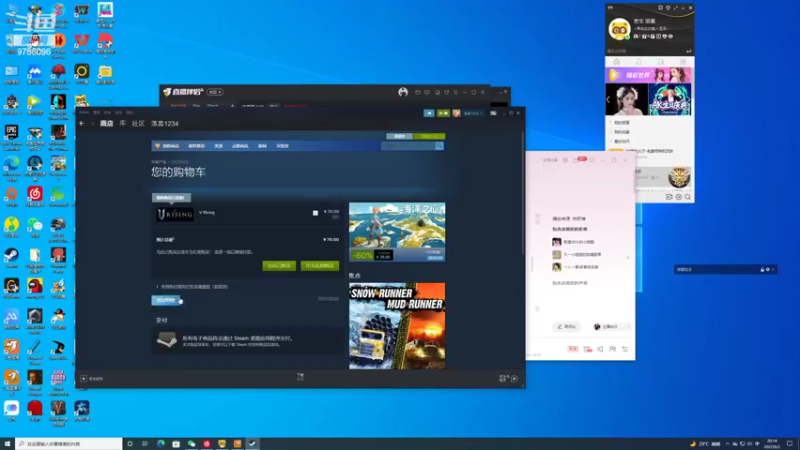The height and width of the screenshot is (450, 800).
Task: Click the blue continue shopping button
Action: [166, 300]
